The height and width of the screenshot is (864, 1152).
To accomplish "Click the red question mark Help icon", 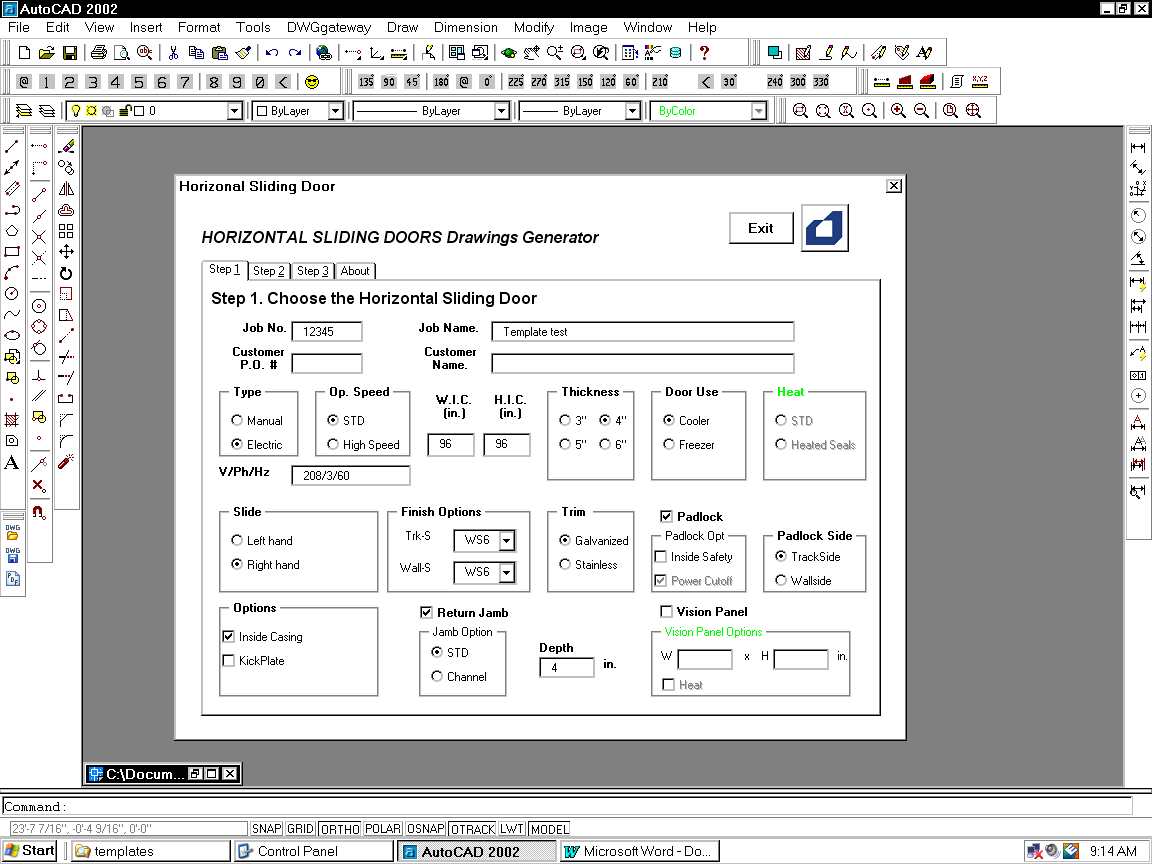I will click(x=704, y=53).
